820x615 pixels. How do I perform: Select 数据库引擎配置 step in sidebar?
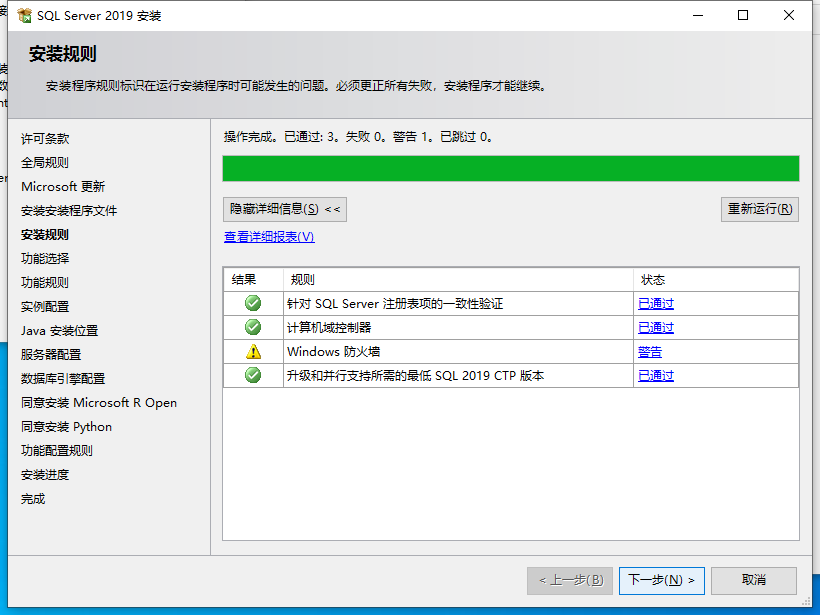click(63, 379)
